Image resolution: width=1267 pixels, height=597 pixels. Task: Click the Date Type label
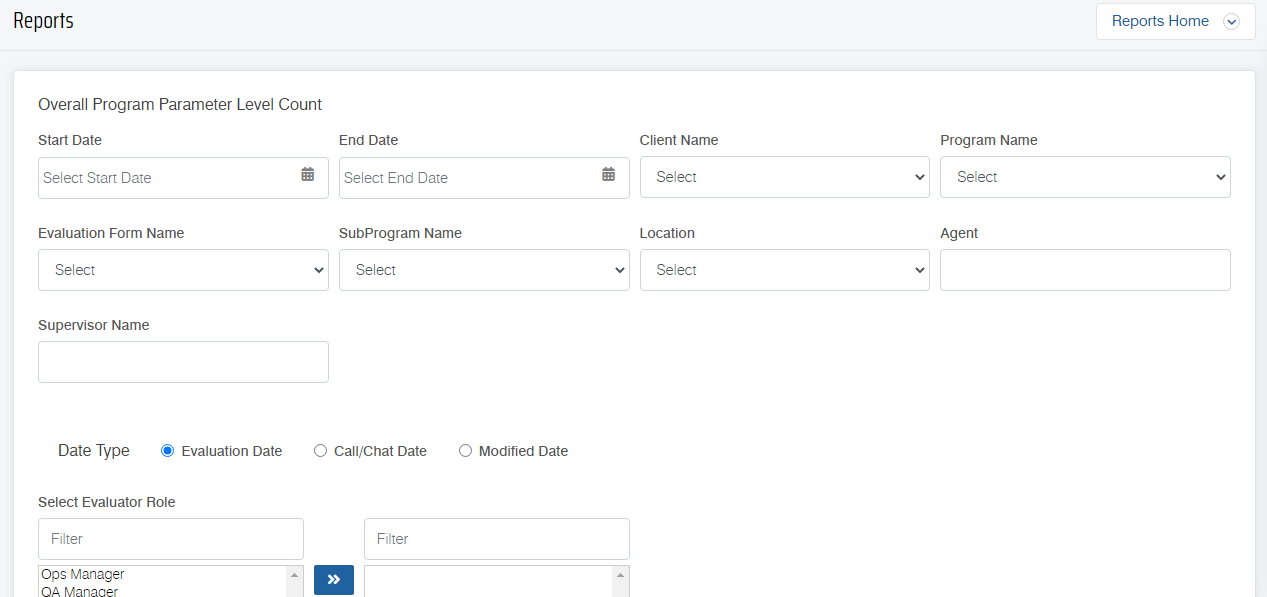[x=94, y=451]
